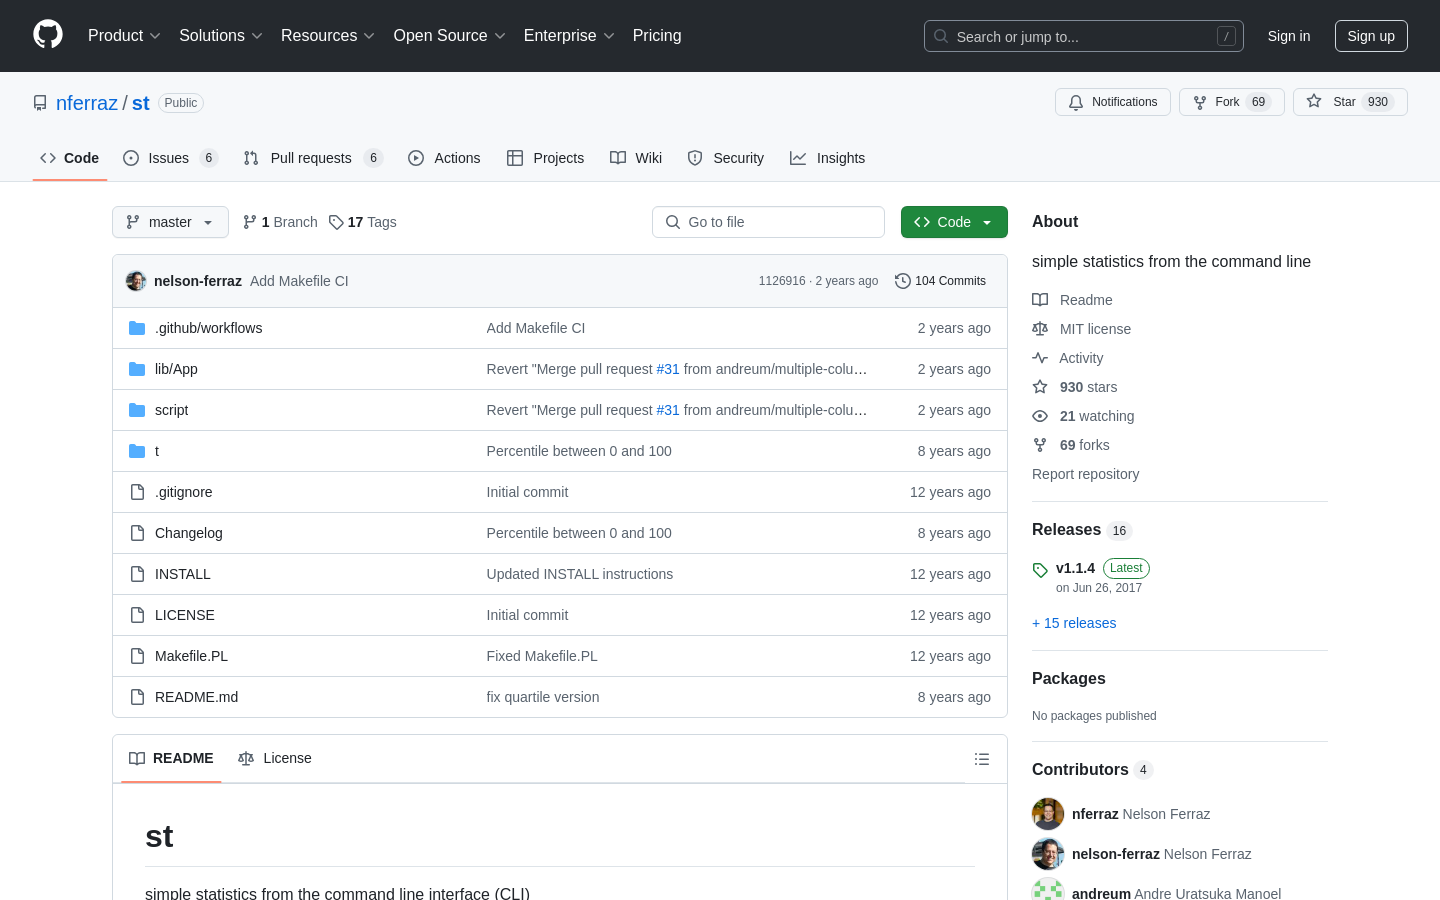The width and height of the screenshot is (1440, 900).
Task: Click the INSTALL file icon
Action: coord(137,574)
